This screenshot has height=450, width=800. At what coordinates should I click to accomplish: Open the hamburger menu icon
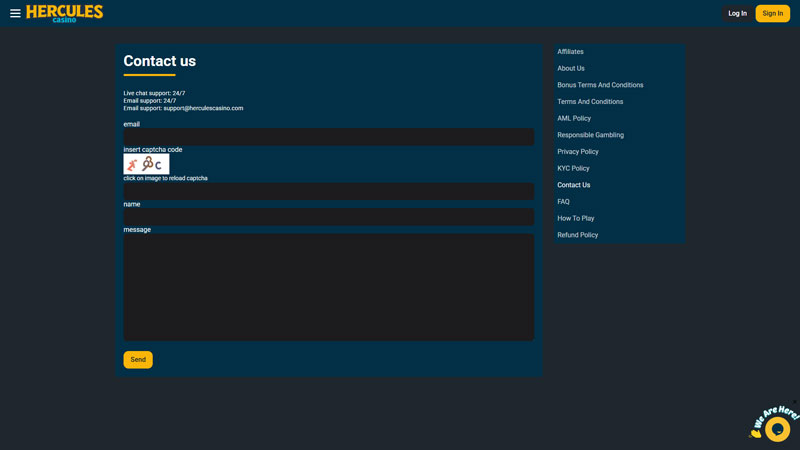[15, 13]
